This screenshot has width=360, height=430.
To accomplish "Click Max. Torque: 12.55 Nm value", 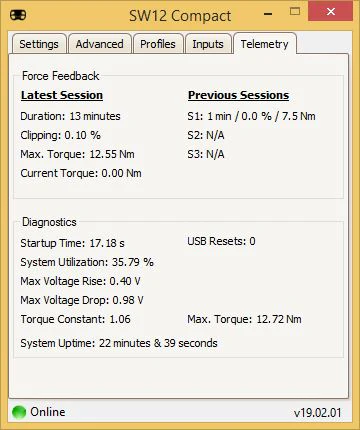I will coord(77,154).
